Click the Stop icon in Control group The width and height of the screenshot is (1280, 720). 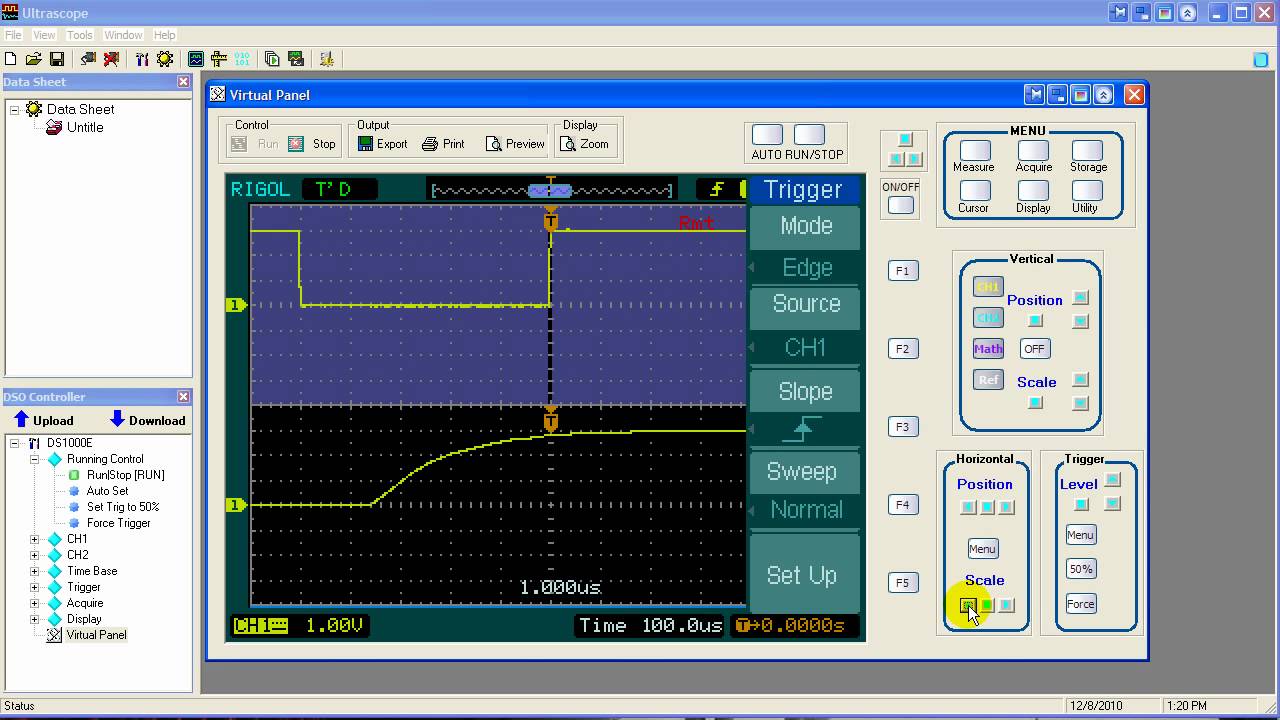296,144
